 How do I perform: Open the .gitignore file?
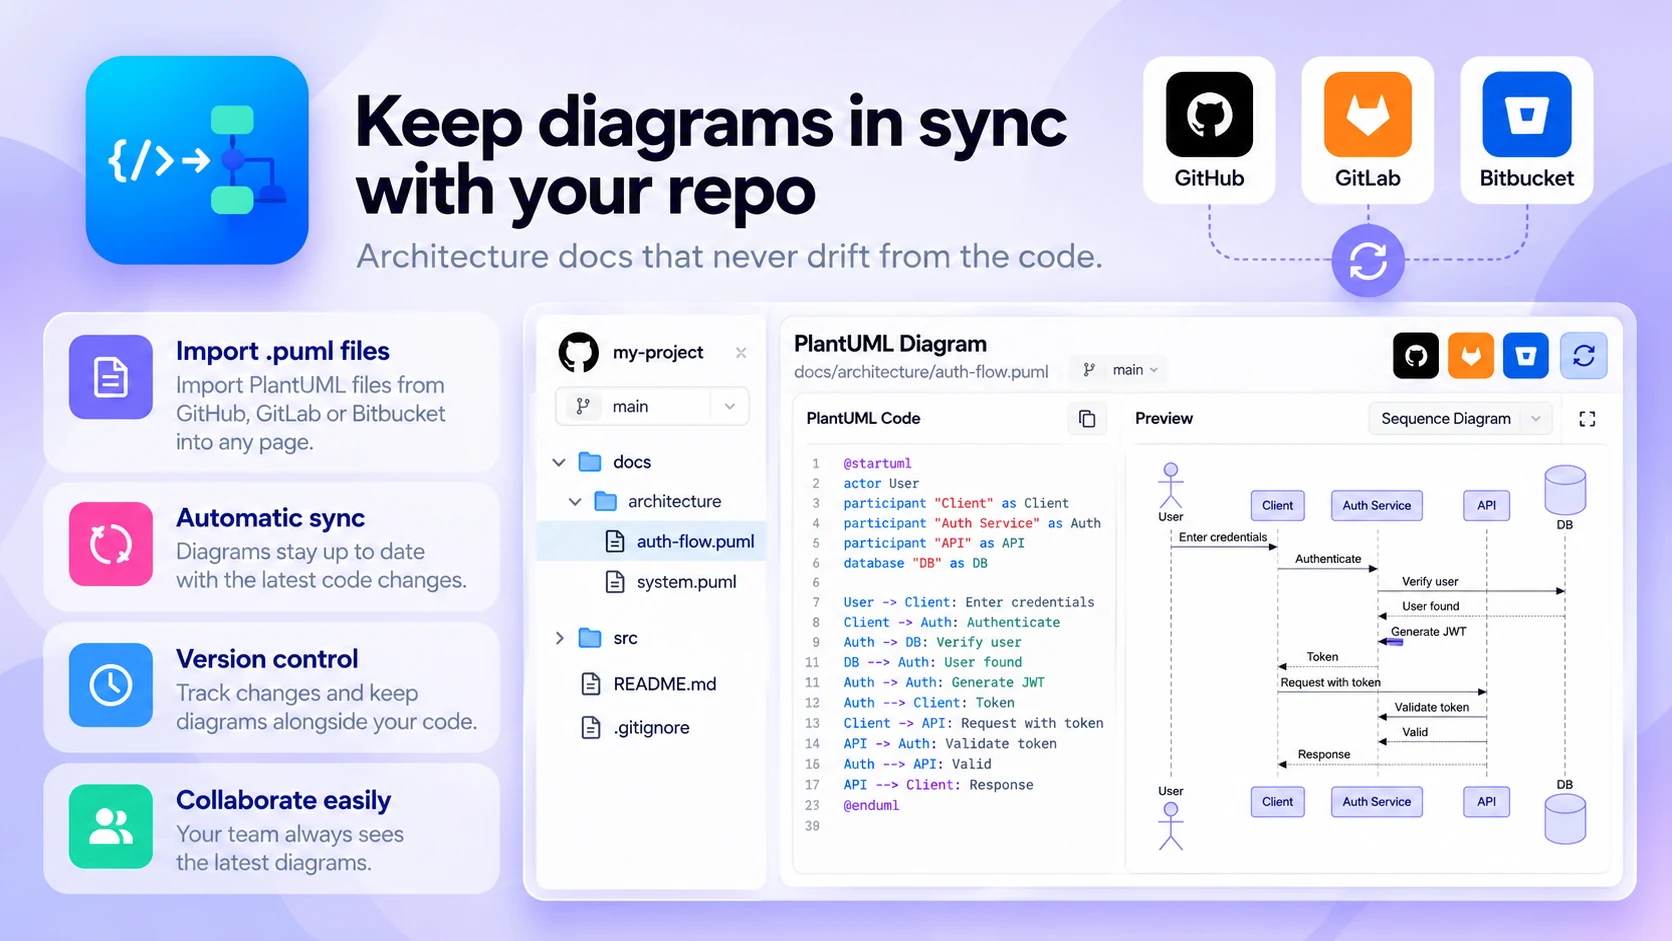[652, 728]
